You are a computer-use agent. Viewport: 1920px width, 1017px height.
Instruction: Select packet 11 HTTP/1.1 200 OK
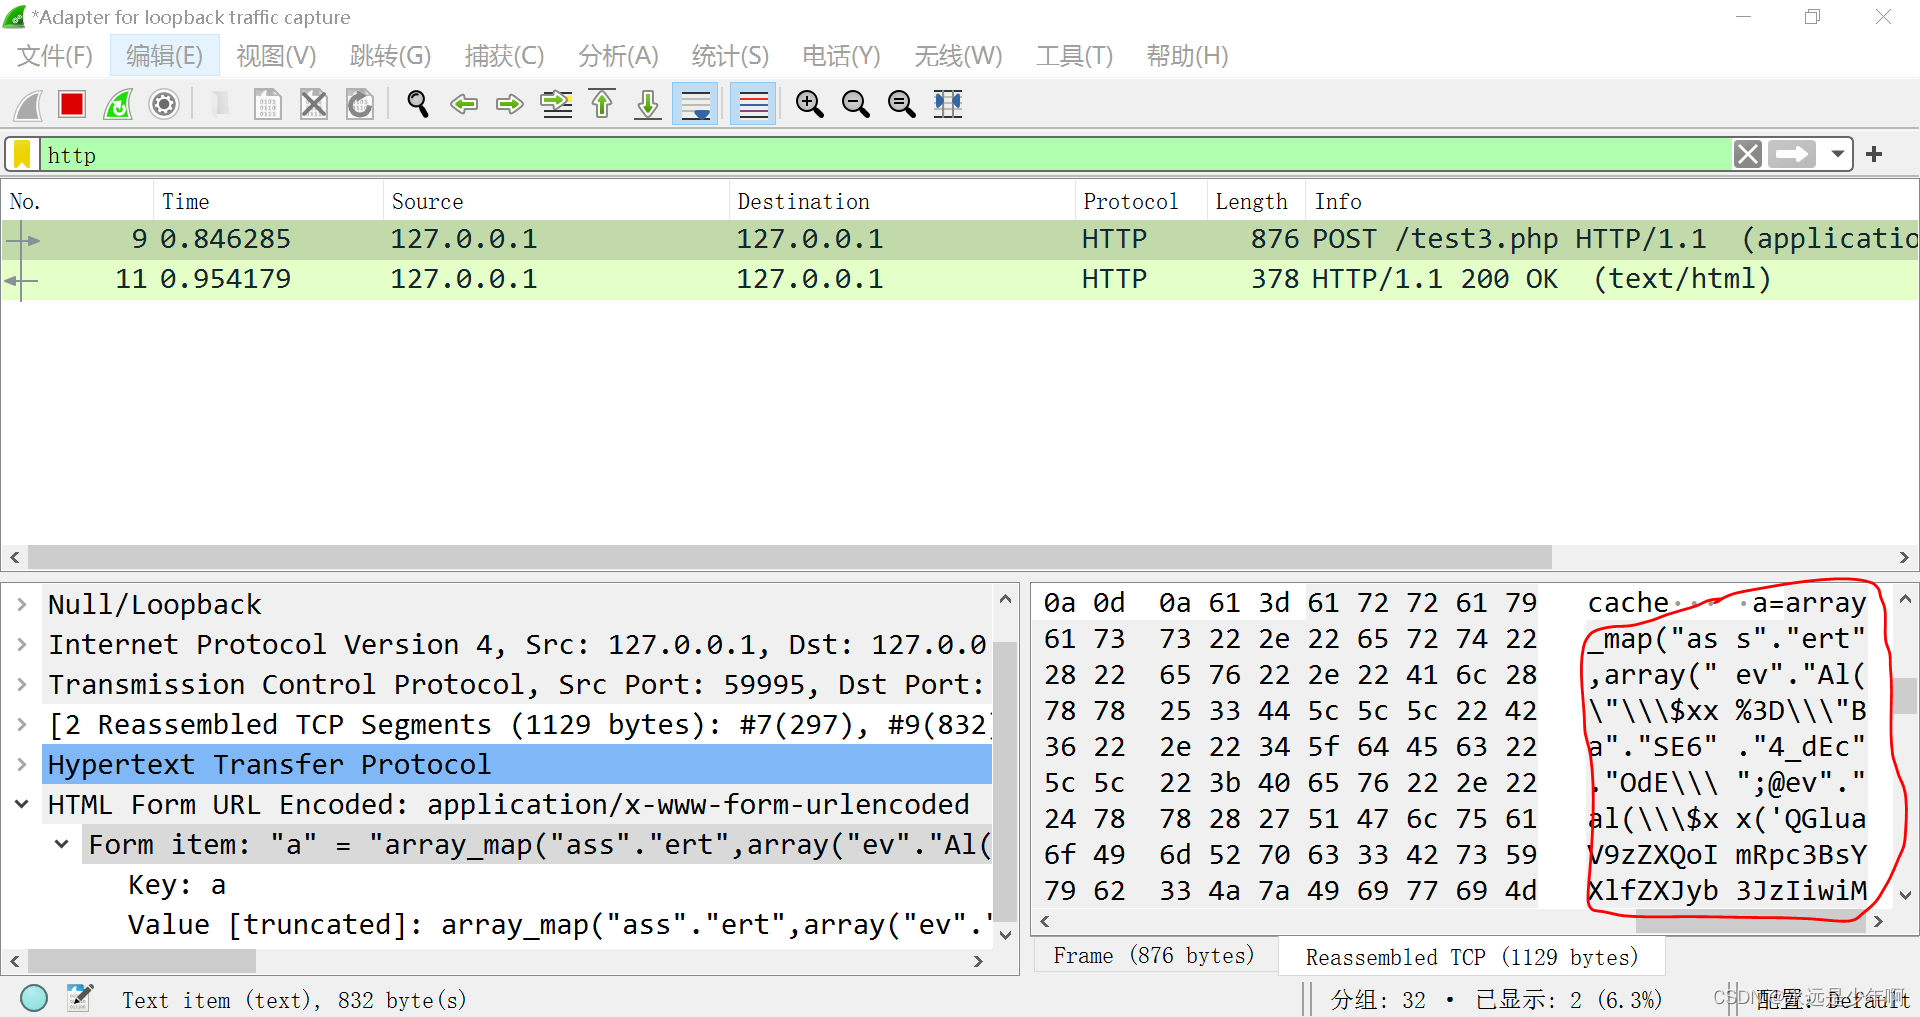coord(960,279)
